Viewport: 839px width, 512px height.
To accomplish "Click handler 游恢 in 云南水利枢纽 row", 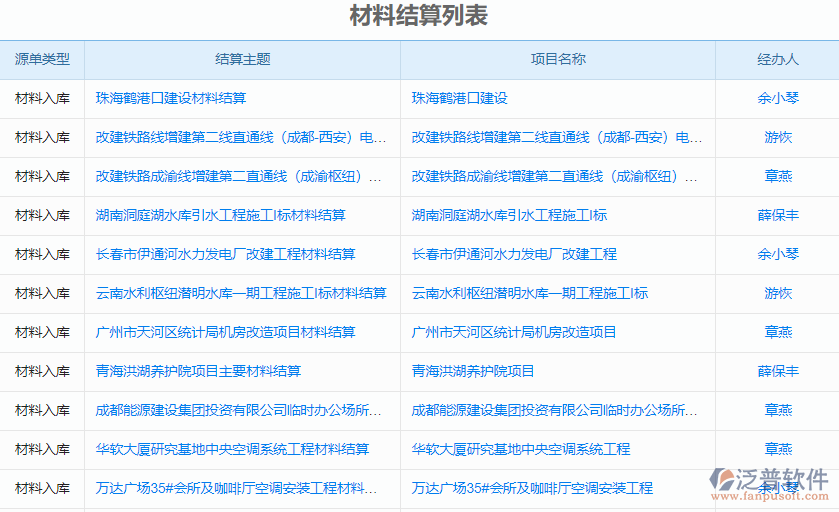I will coord(778,293).
